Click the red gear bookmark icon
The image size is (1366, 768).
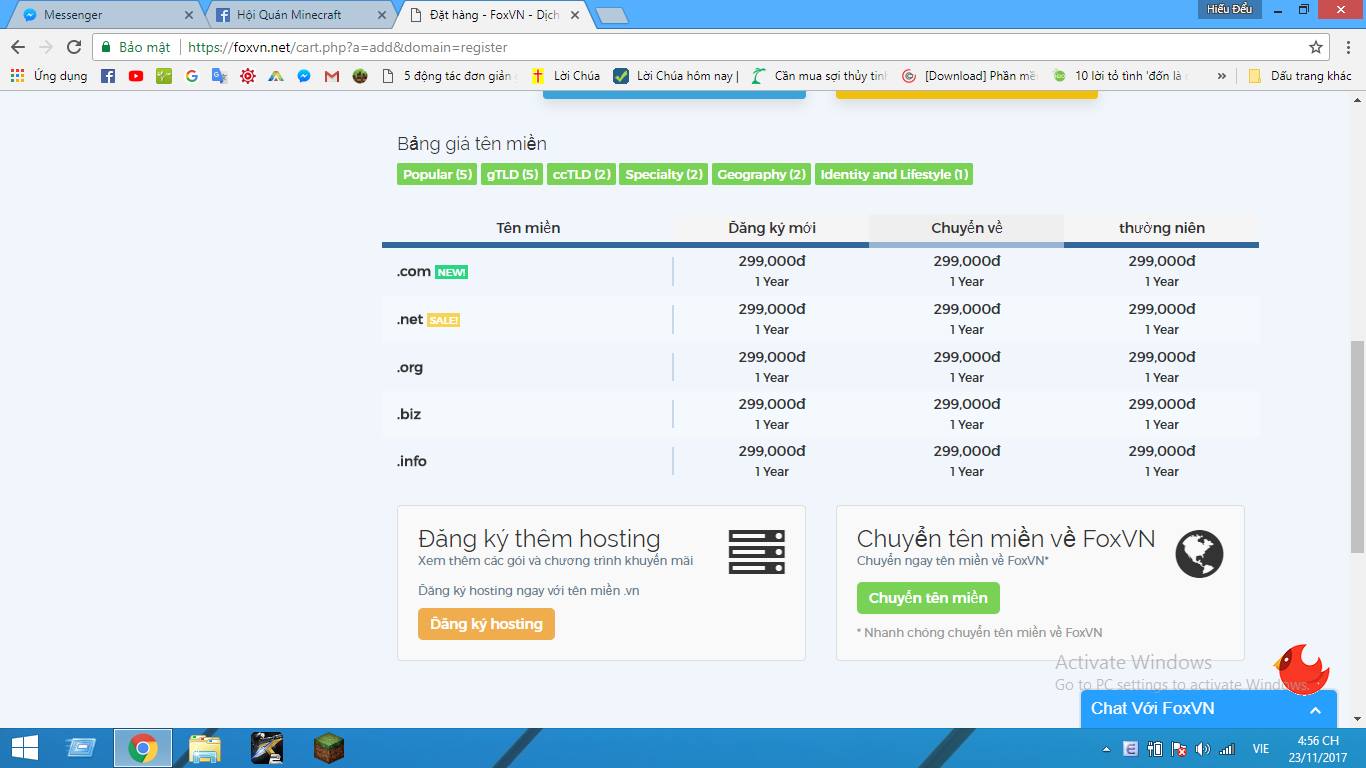pos(248,76)
